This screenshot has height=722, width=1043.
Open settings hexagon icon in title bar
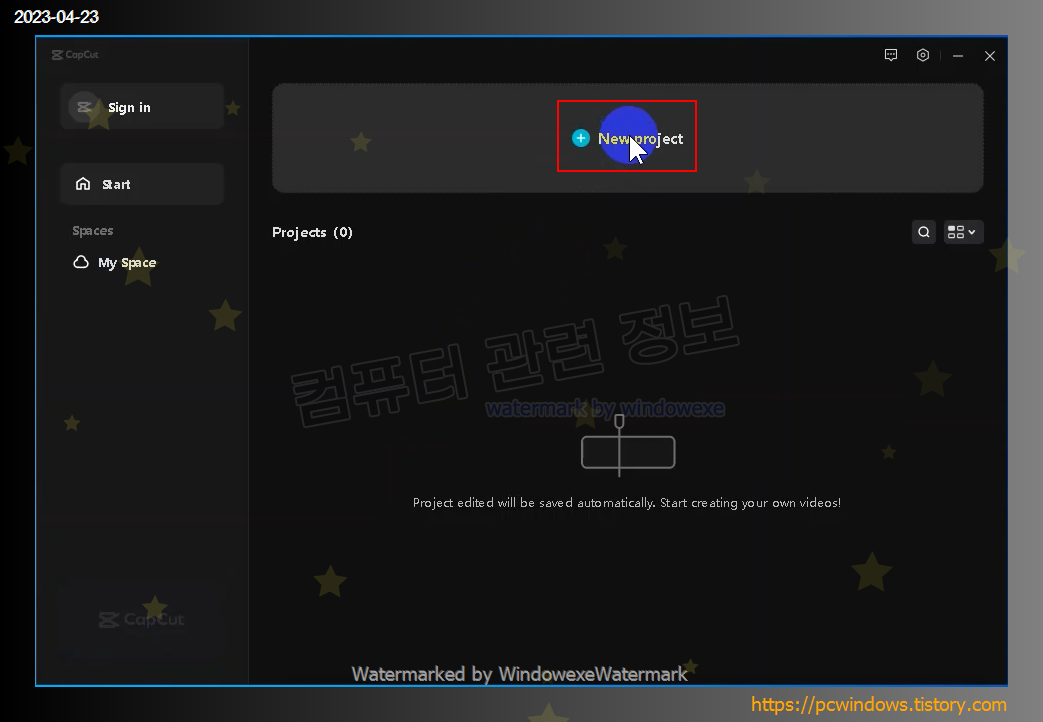point(923,55)
